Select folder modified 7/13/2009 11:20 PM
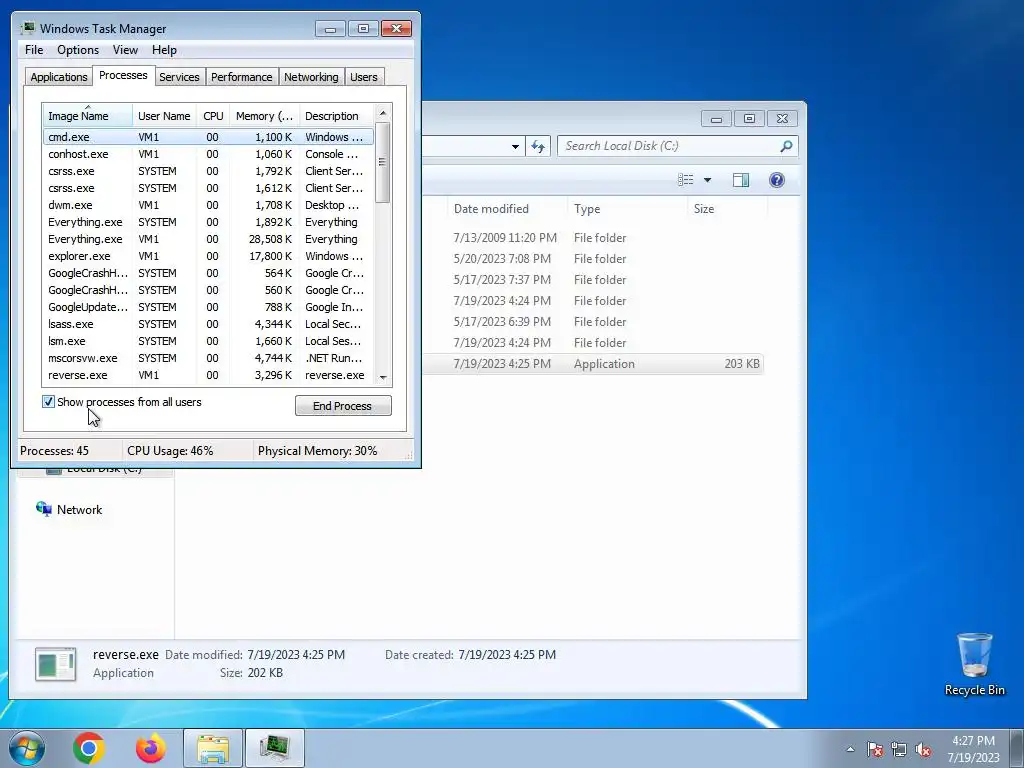This screenshot has height=768, width=1024. click(593, 238)
